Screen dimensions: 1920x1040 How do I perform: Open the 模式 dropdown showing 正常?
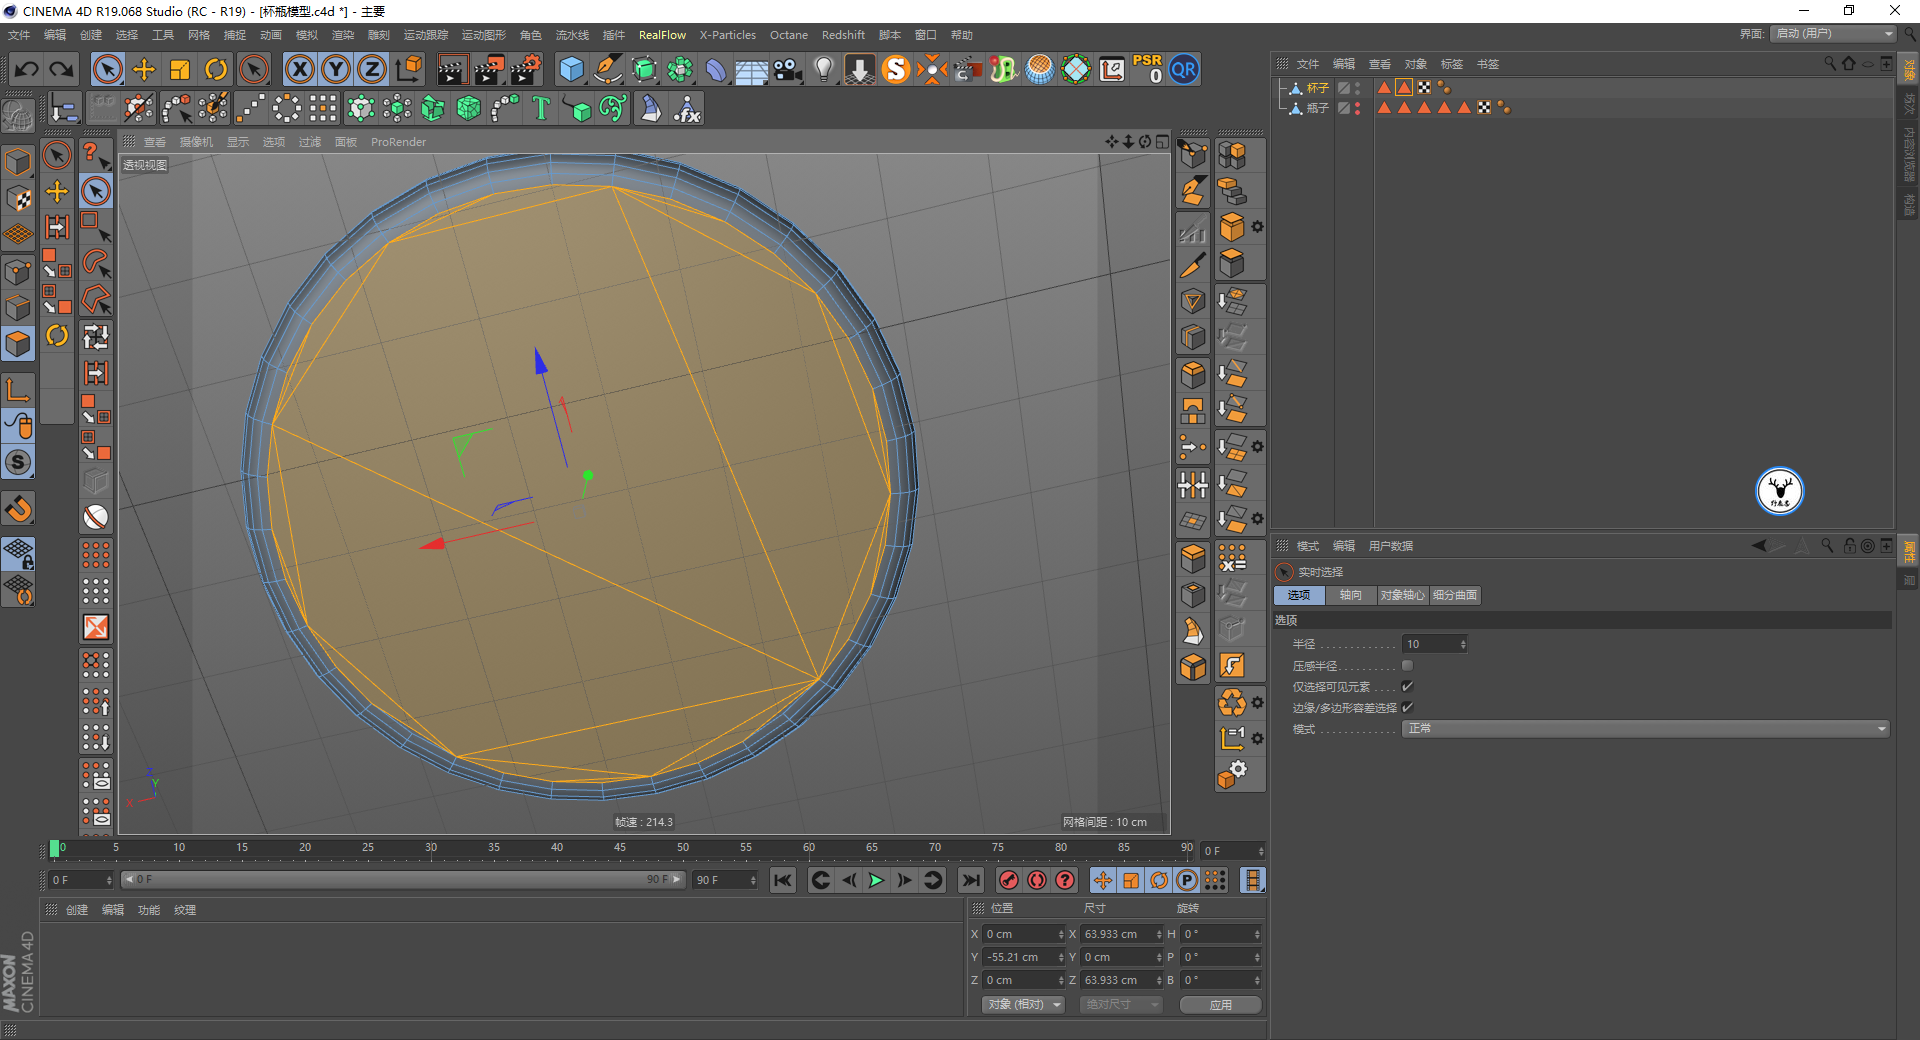[x=1645, y=729]
